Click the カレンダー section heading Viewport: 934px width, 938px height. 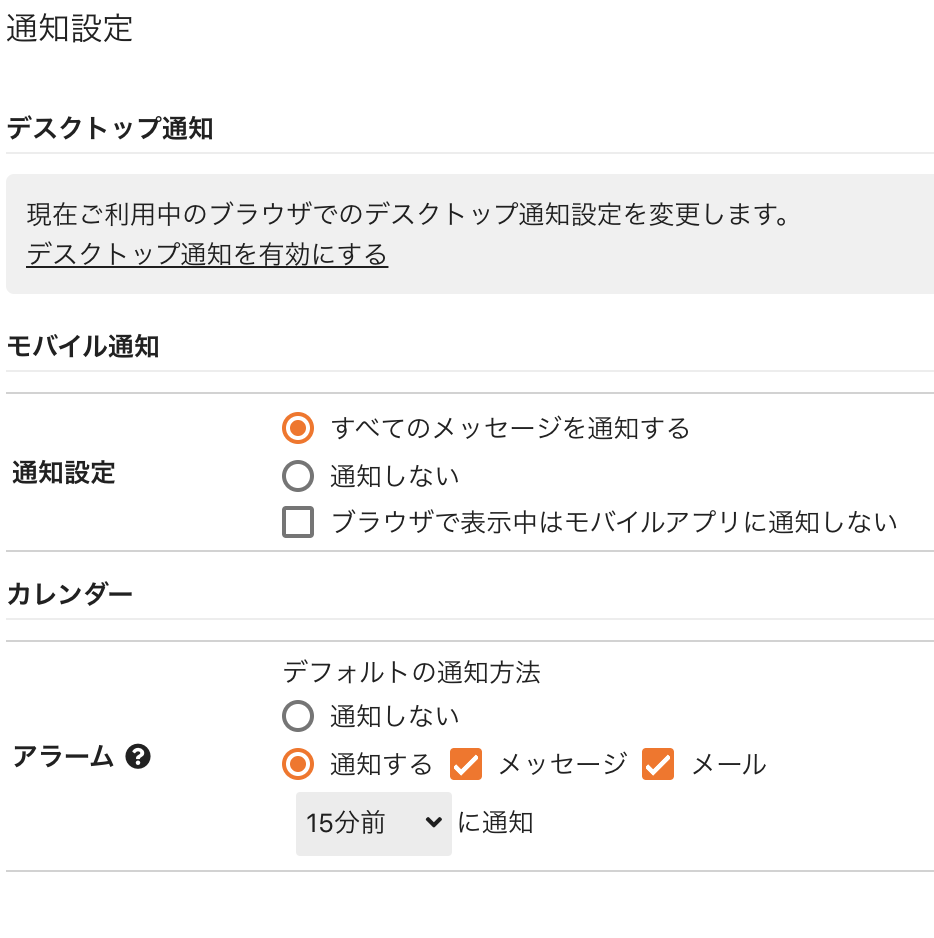(69, 594)
